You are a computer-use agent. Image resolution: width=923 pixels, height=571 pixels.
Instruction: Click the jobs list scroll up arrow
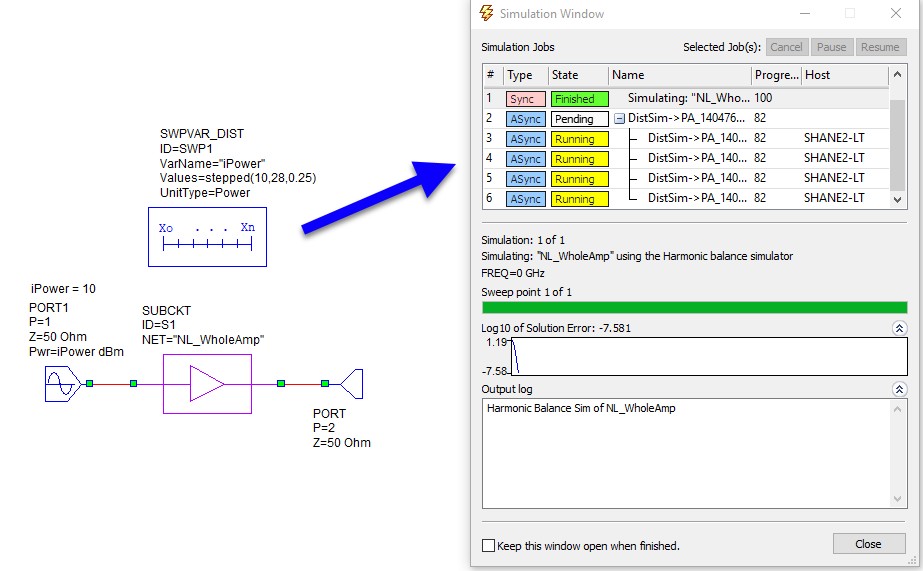pyautogui.click(x=897, y=74)
